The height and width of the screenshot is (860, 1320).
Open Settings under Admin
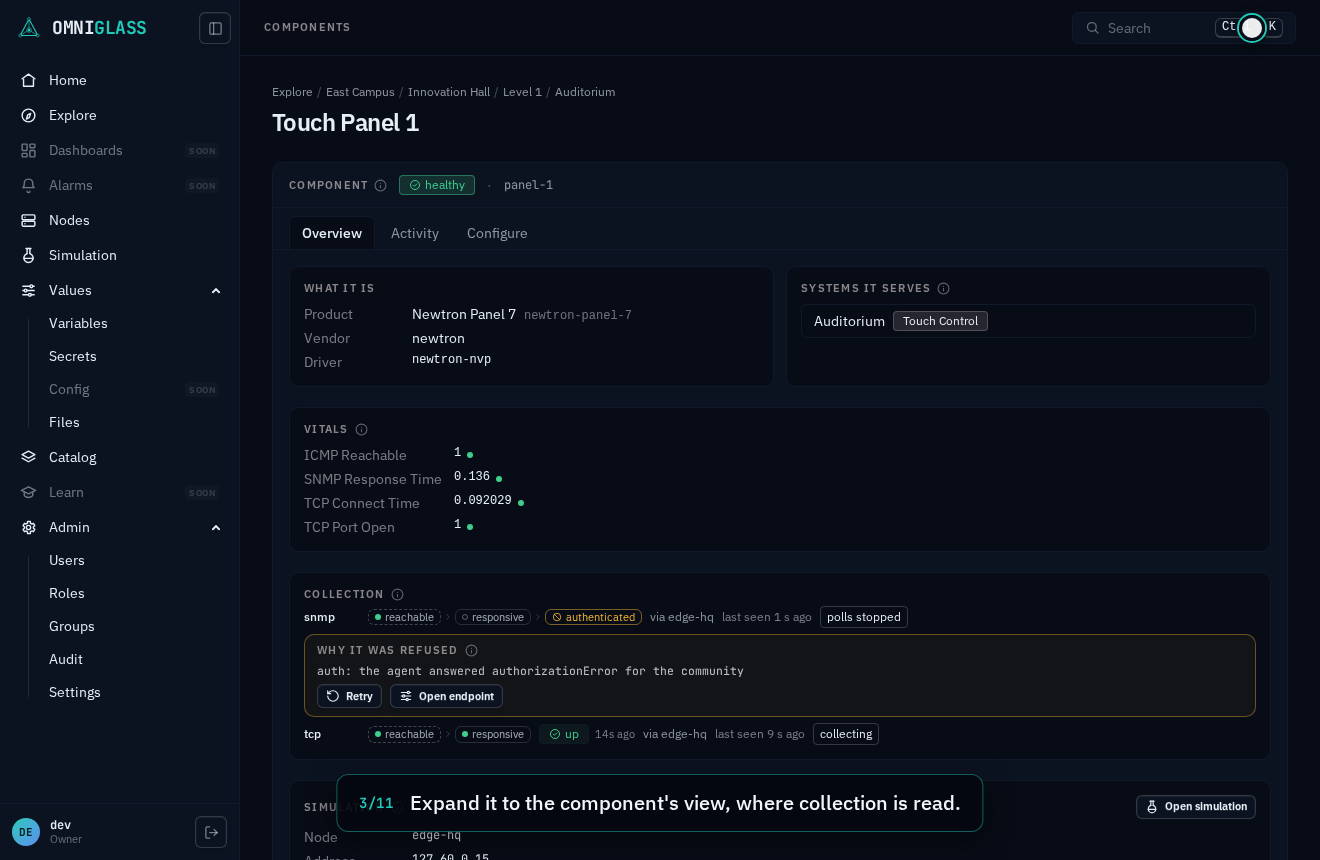pos(75,692)
